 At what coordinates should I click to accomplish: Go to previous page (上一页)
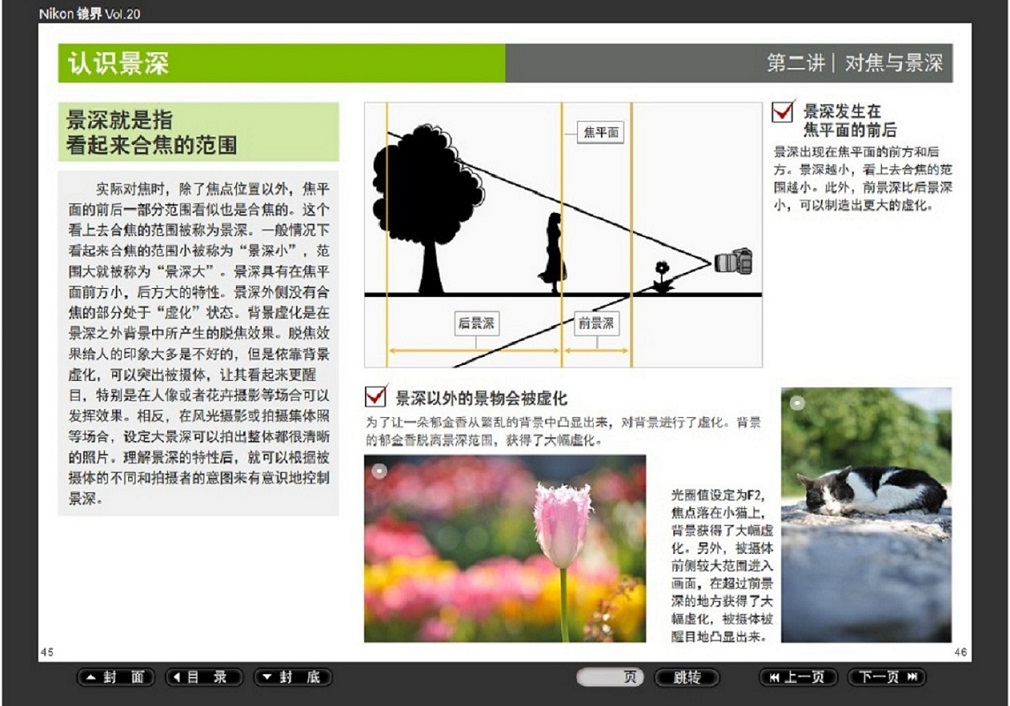(797, 677)
